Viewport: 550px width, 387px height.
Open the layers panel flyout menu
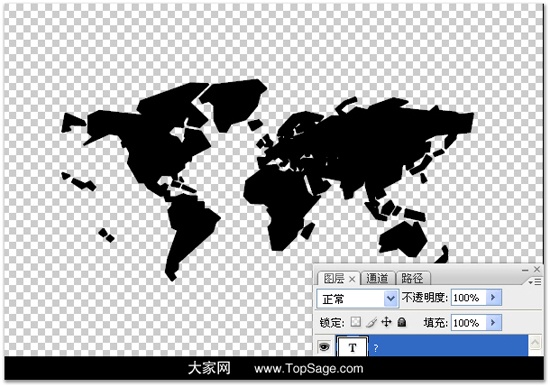tap(535, 282)
